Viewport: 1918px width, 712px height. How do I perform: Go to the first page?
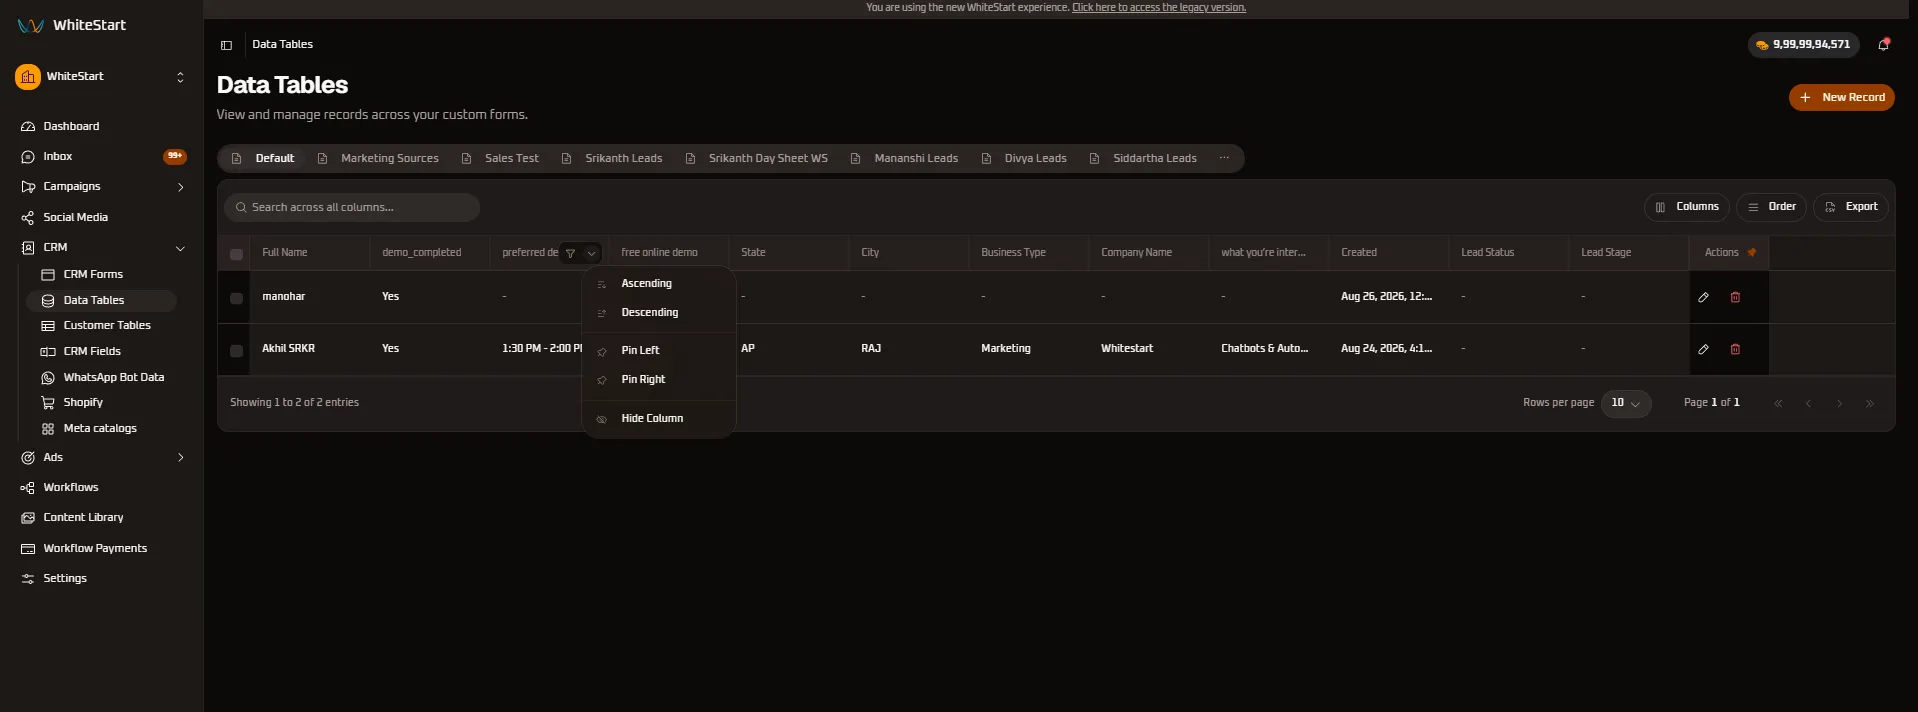[x=1778, y=404]
